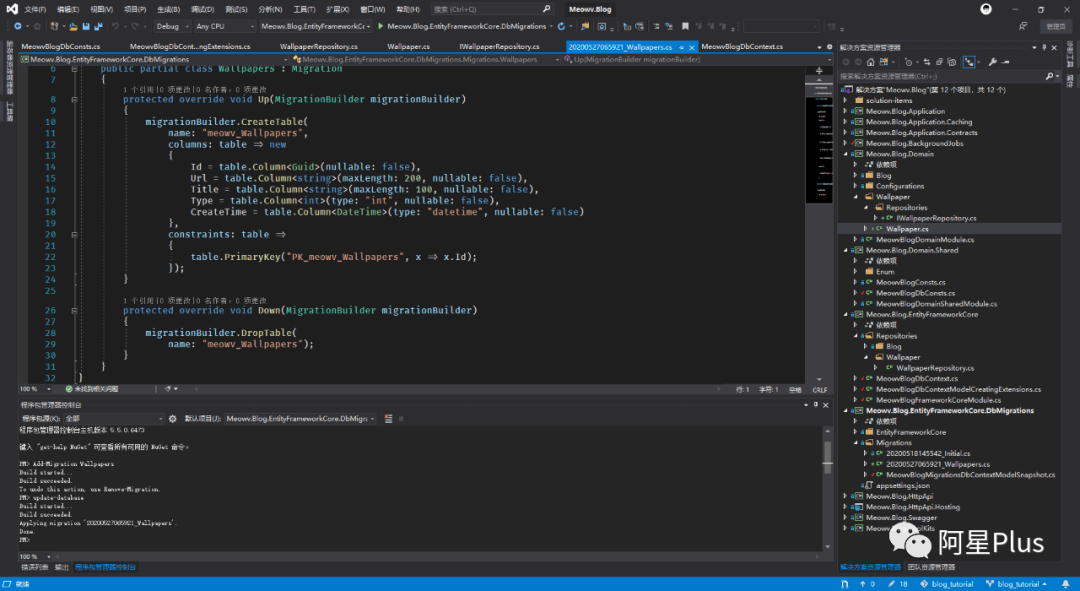Pin the Solution Explorer panel
Screen dimensions: 1080x591
coord(1044,48)
